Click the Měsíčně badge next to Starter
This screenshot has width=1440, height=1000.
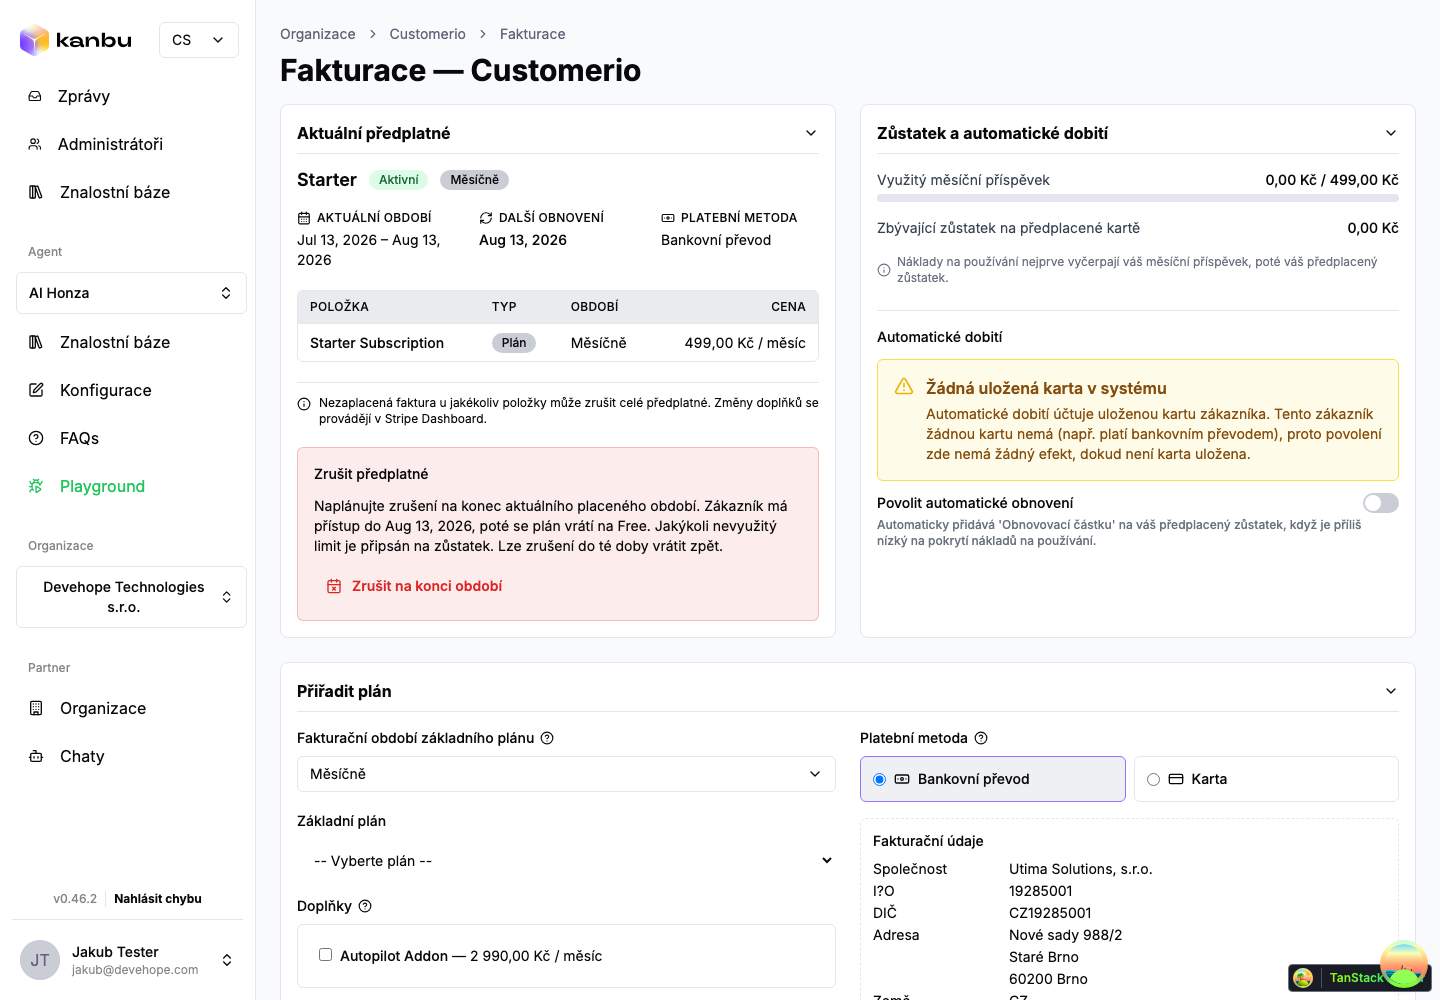point(475,180)
